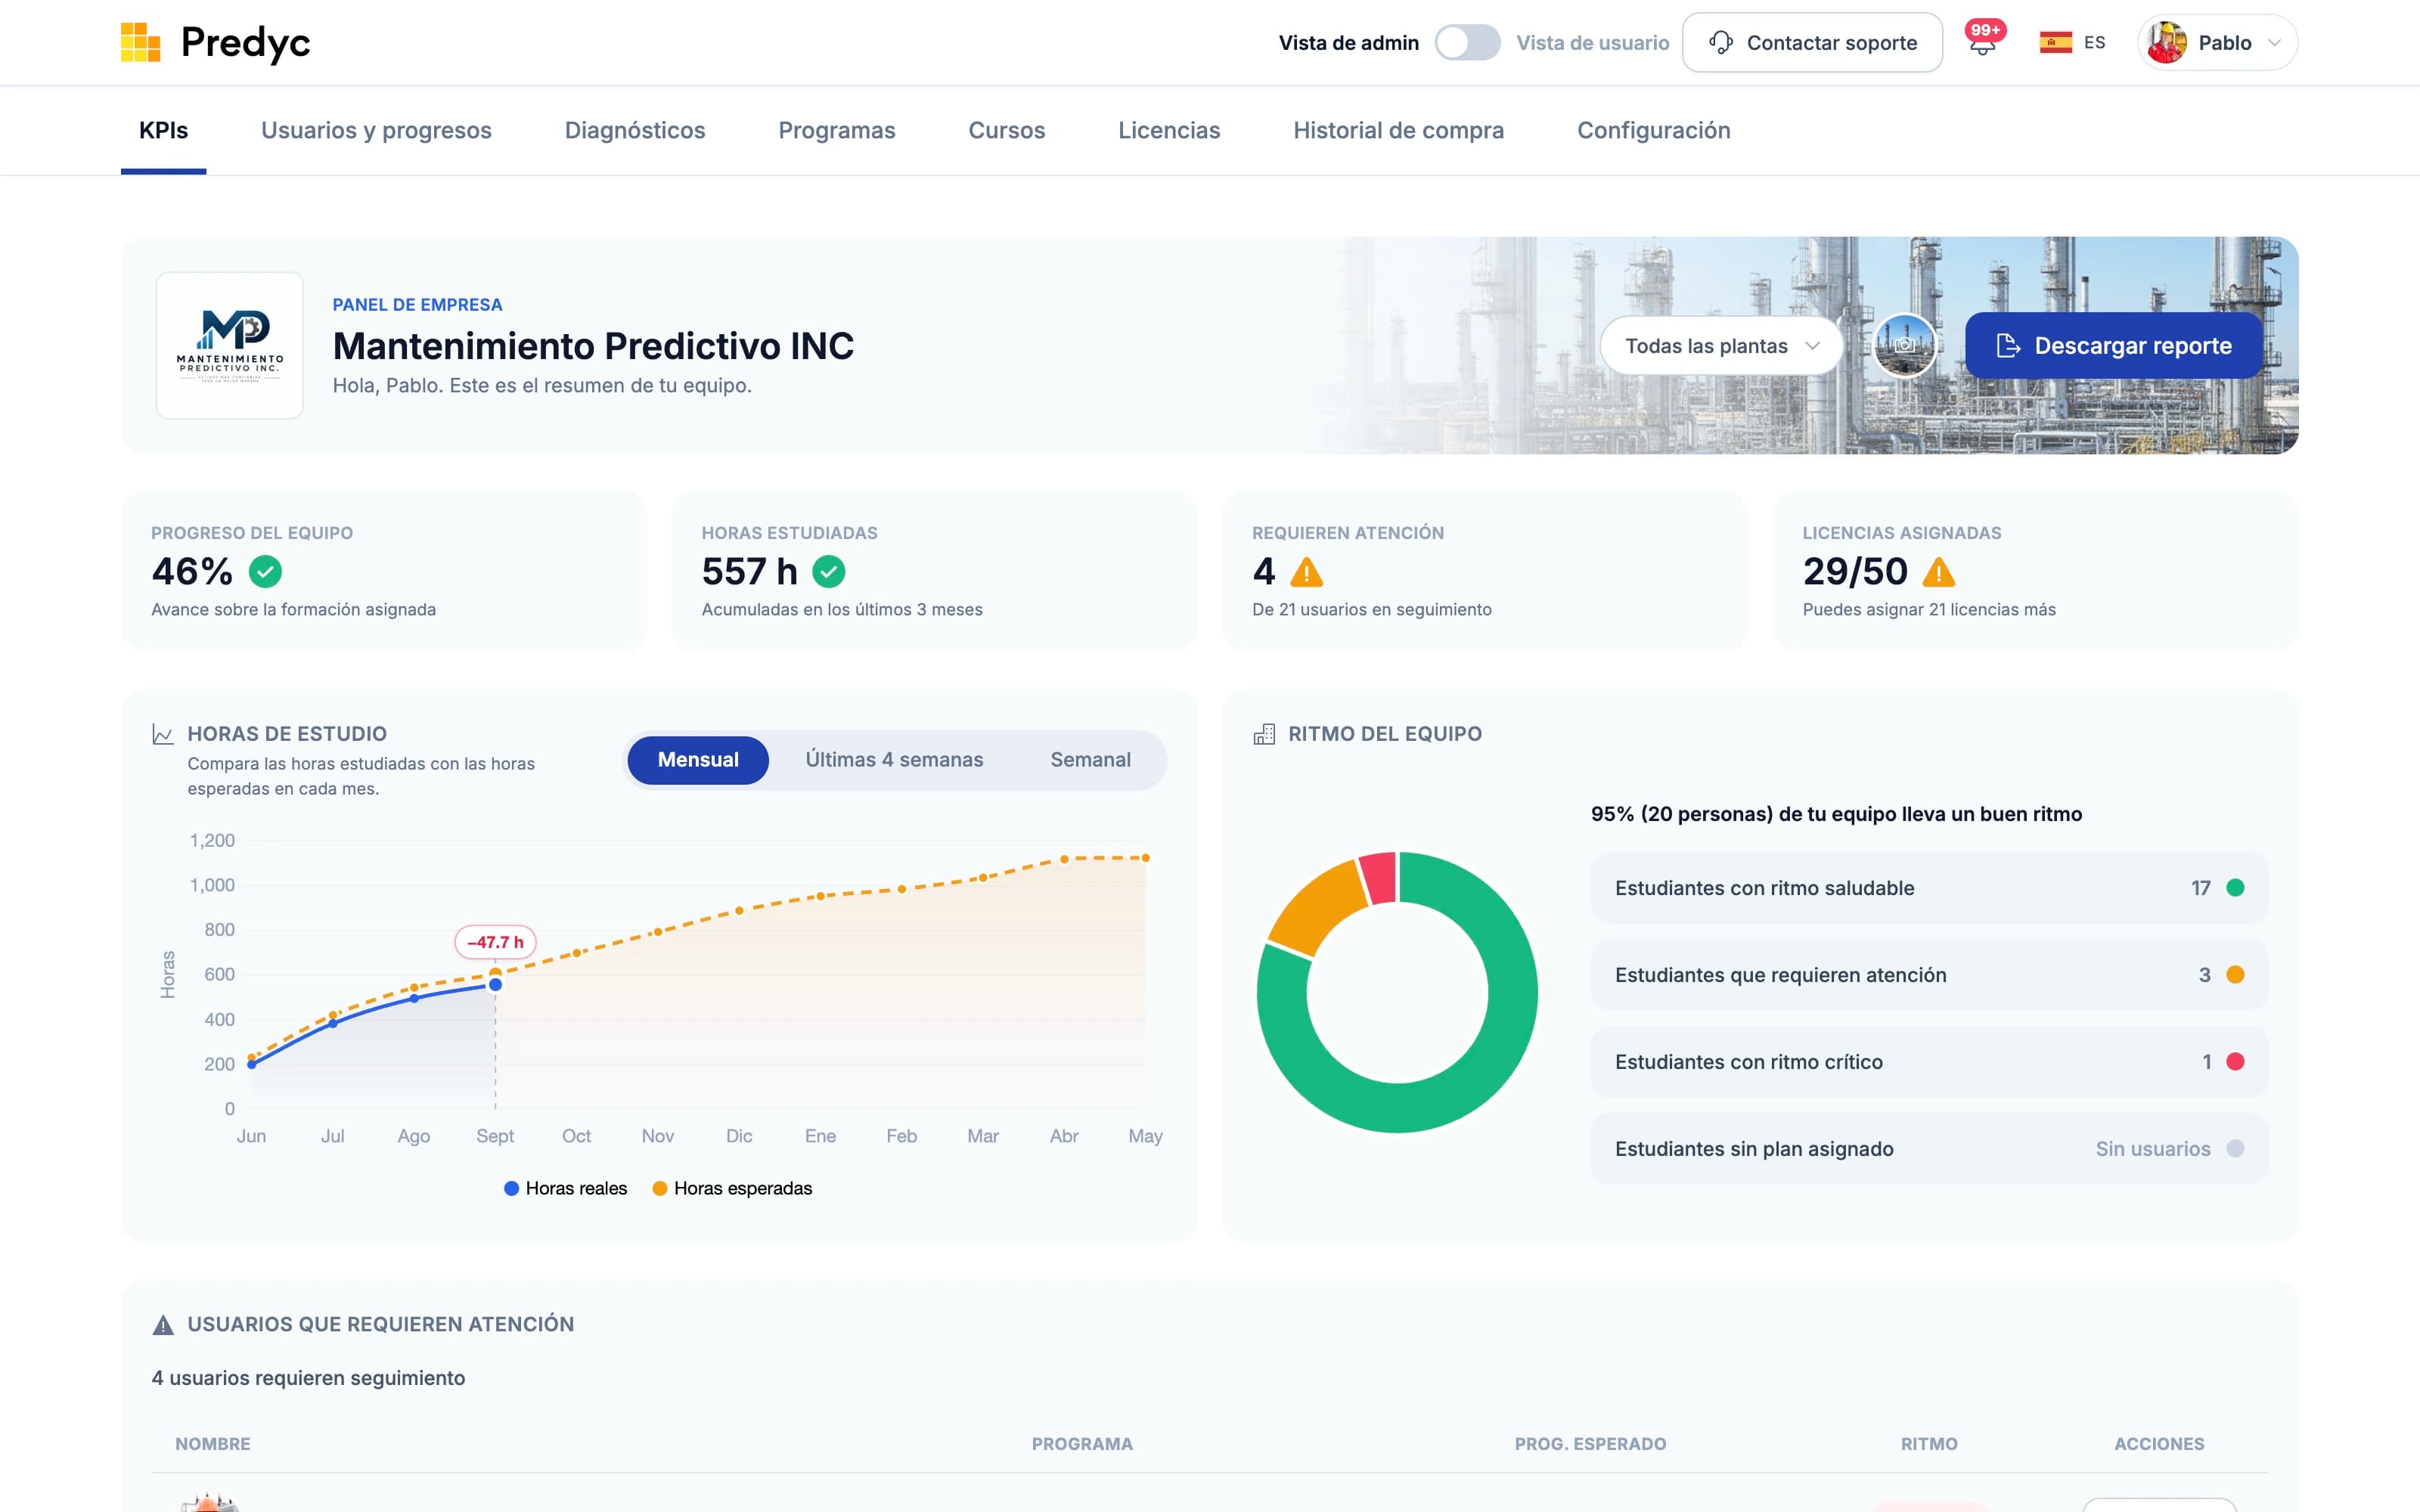Image resolution: width=2420 pixels, height=1512 pixels.
Task: Click the gray dot for sin plan asignado
Action: click(x=2235, y=1149)
